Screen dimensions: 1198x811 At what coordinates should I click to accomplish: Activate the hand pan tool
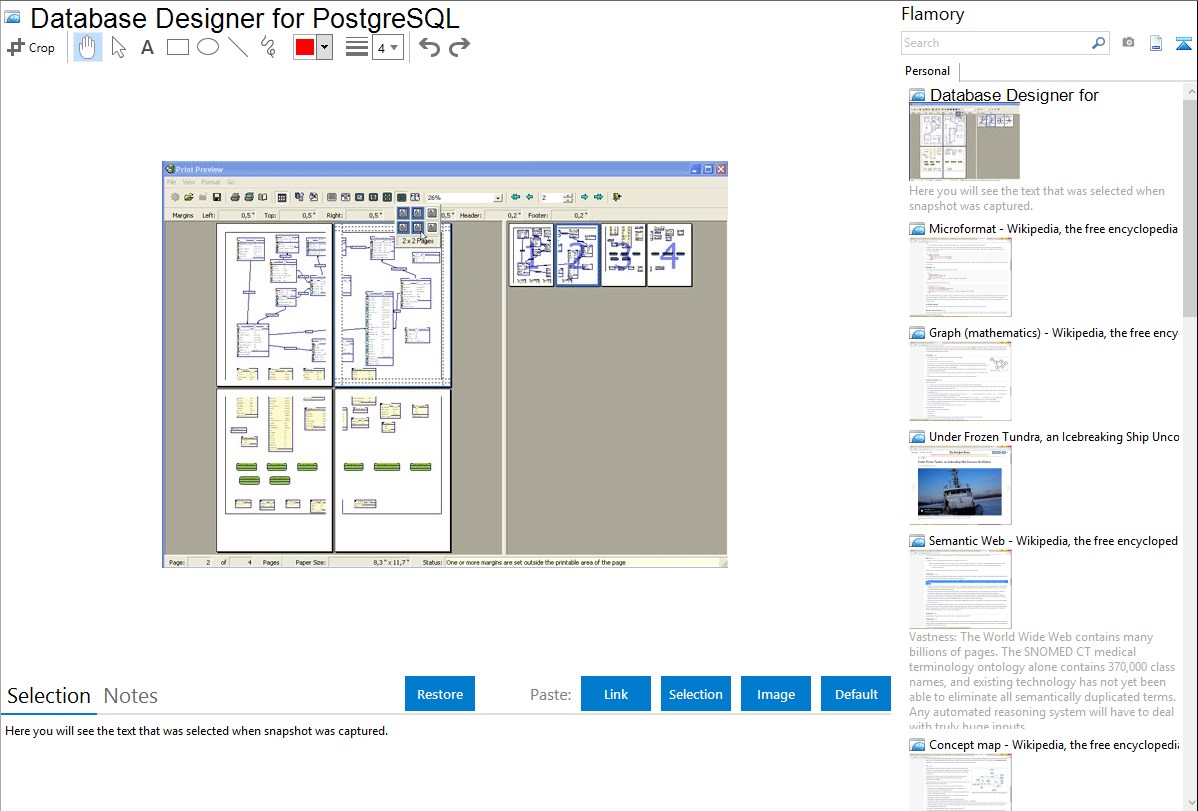87,47
